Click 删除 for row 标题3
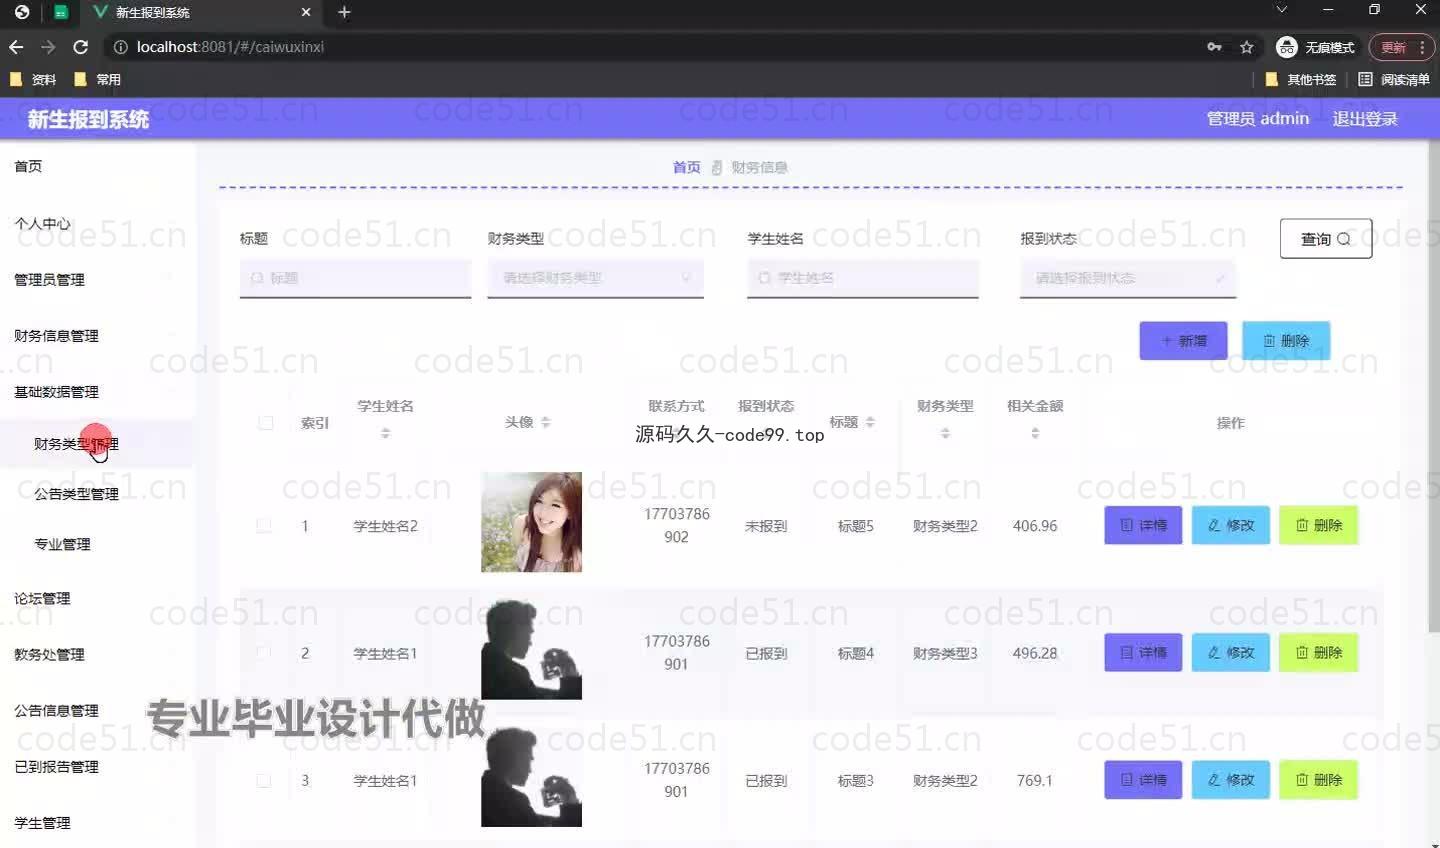 [1319, 779]
